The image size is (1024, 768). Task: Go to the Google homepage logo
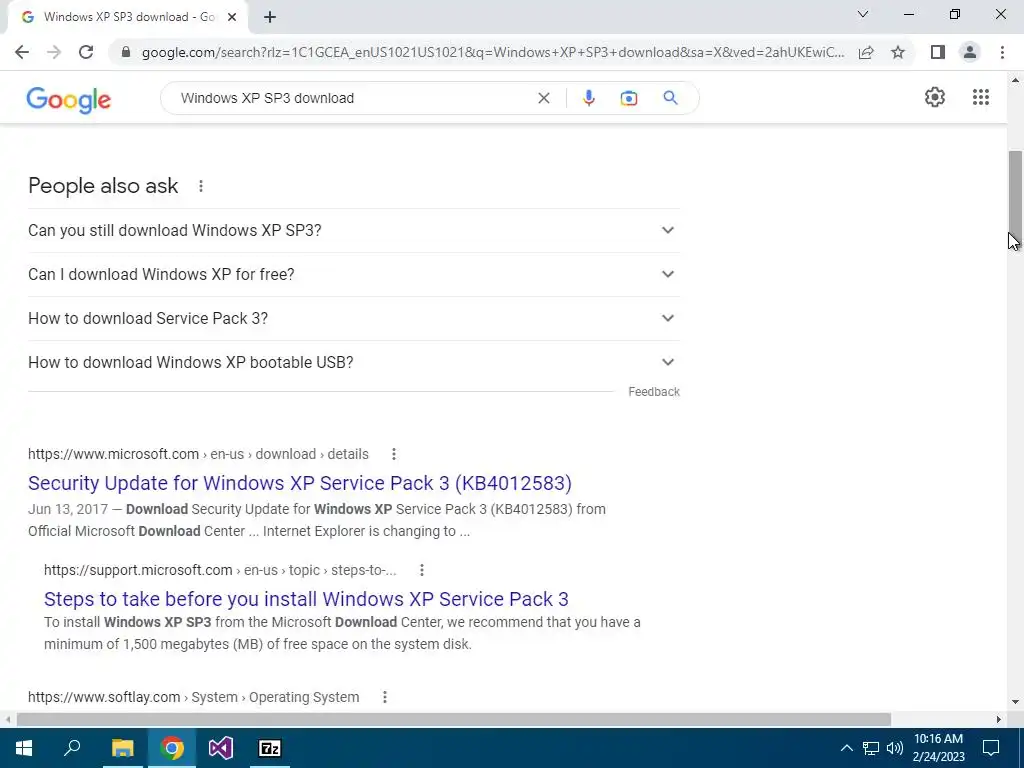pos(69,99)
